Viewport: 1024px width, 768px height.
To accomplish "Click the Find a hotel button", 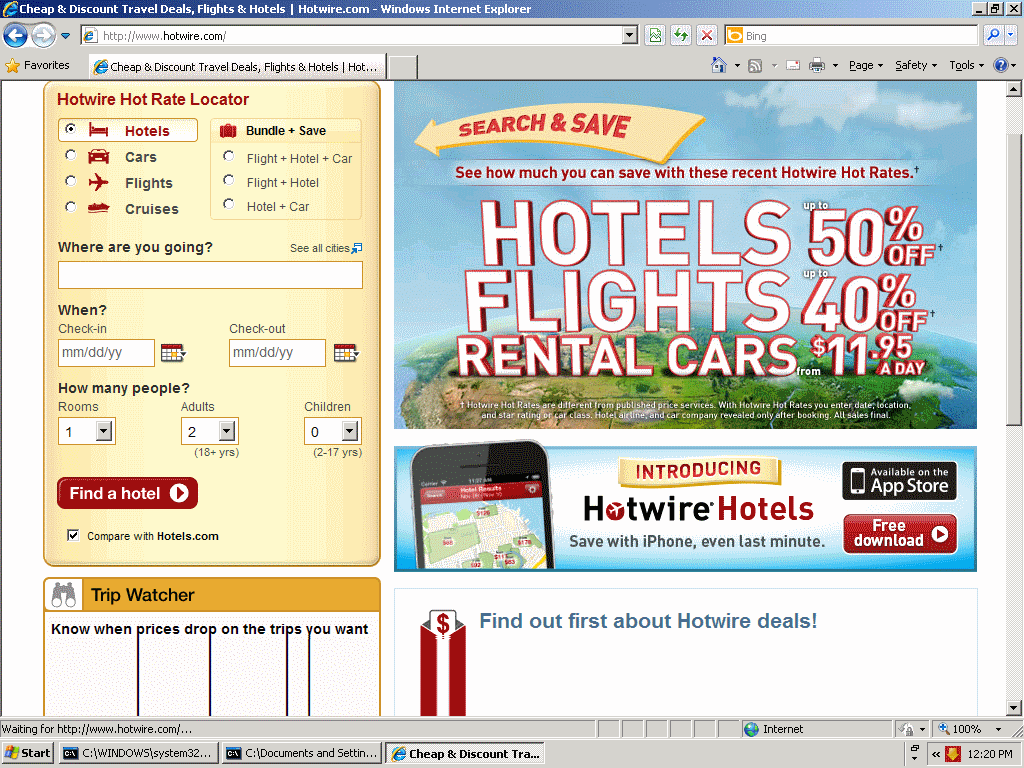I will click(x=127, y=493).
